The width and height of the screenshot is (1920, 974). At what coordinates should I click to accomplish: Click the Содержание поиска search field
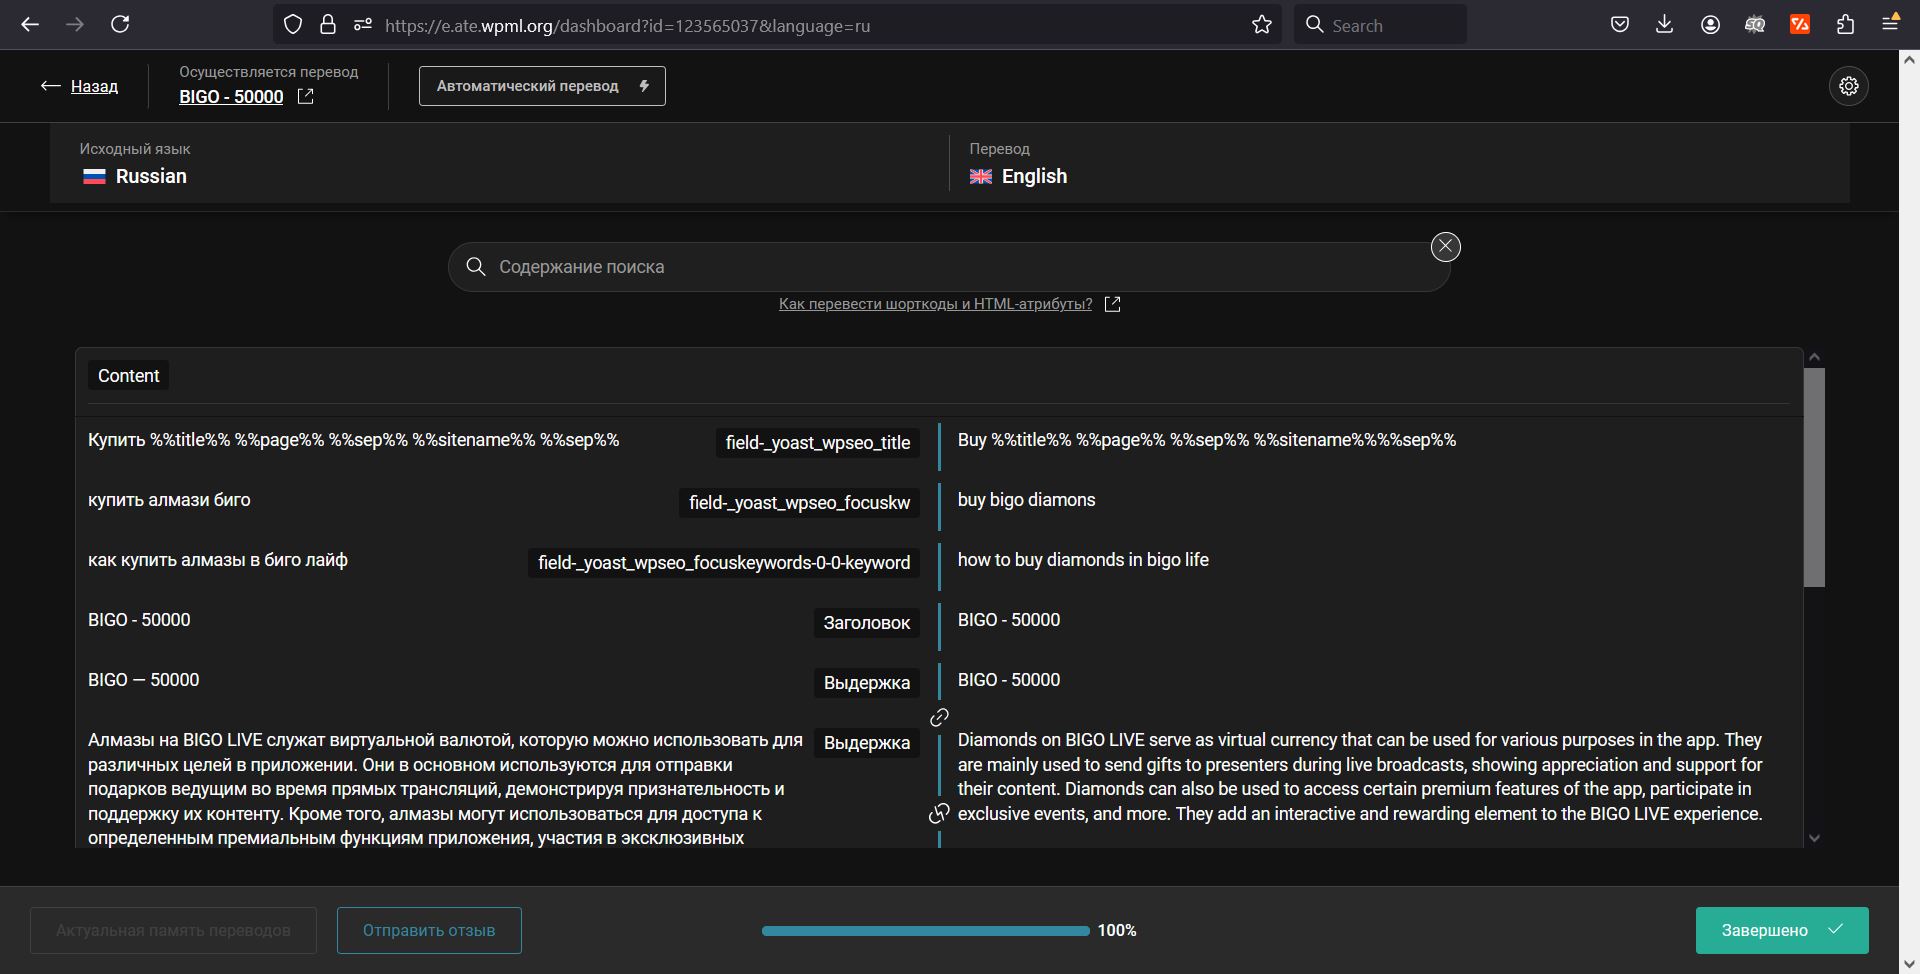click(x=948, y=267)
